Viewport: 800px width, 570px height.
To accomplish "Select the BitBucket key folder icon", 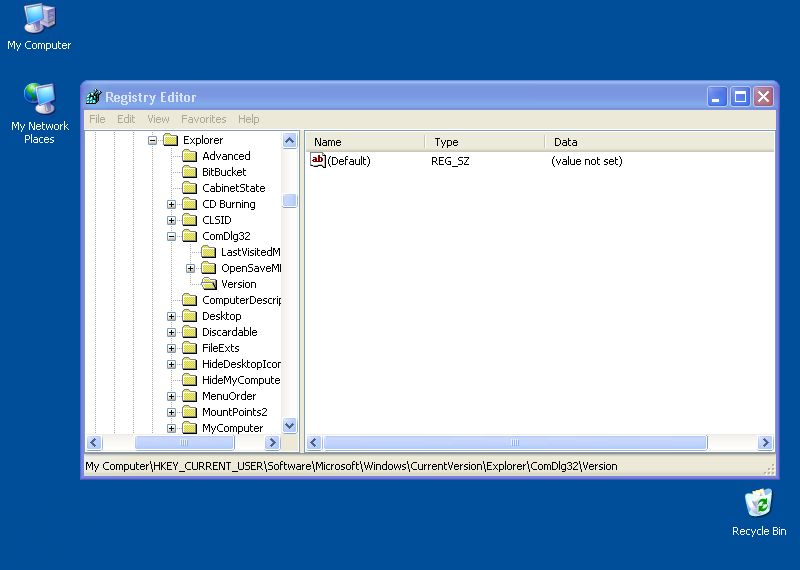I will click(x=189, y=172).
